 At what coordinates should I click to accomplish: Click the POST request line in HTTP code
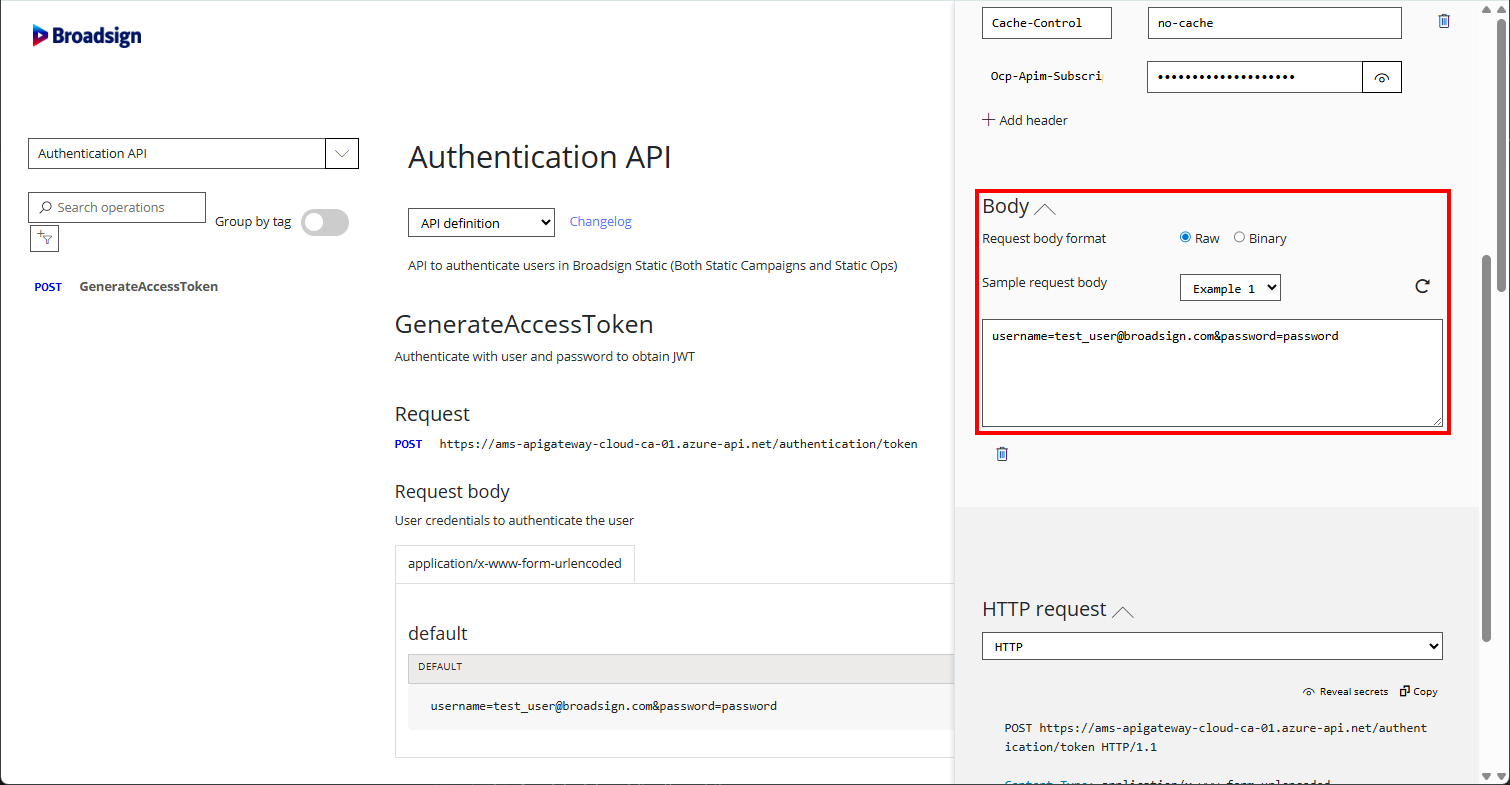pyautogui.click(x=1216, y=737)
